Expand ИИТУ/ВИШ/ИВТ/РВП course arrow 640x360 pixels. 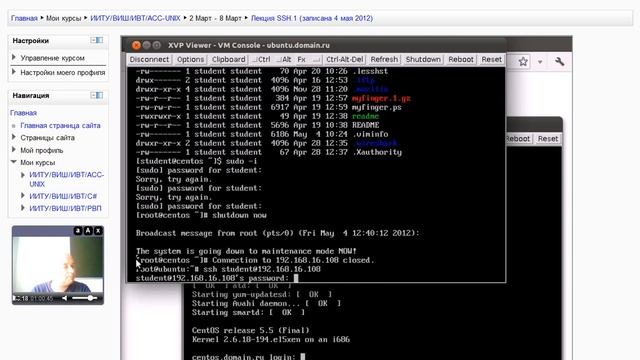(23, 208)
